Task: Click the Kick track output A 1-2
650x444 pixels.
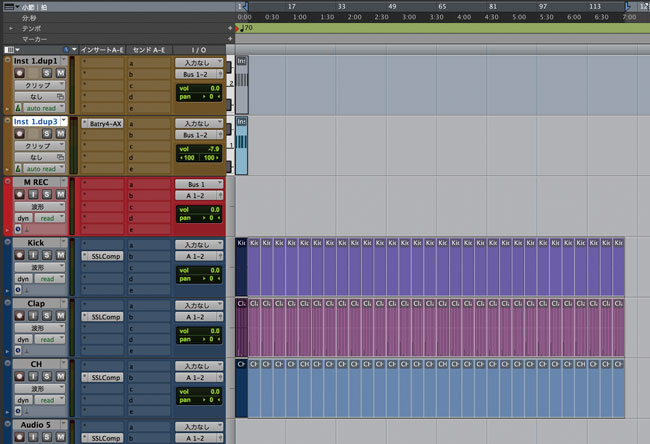Action: [x=199, y=256]
